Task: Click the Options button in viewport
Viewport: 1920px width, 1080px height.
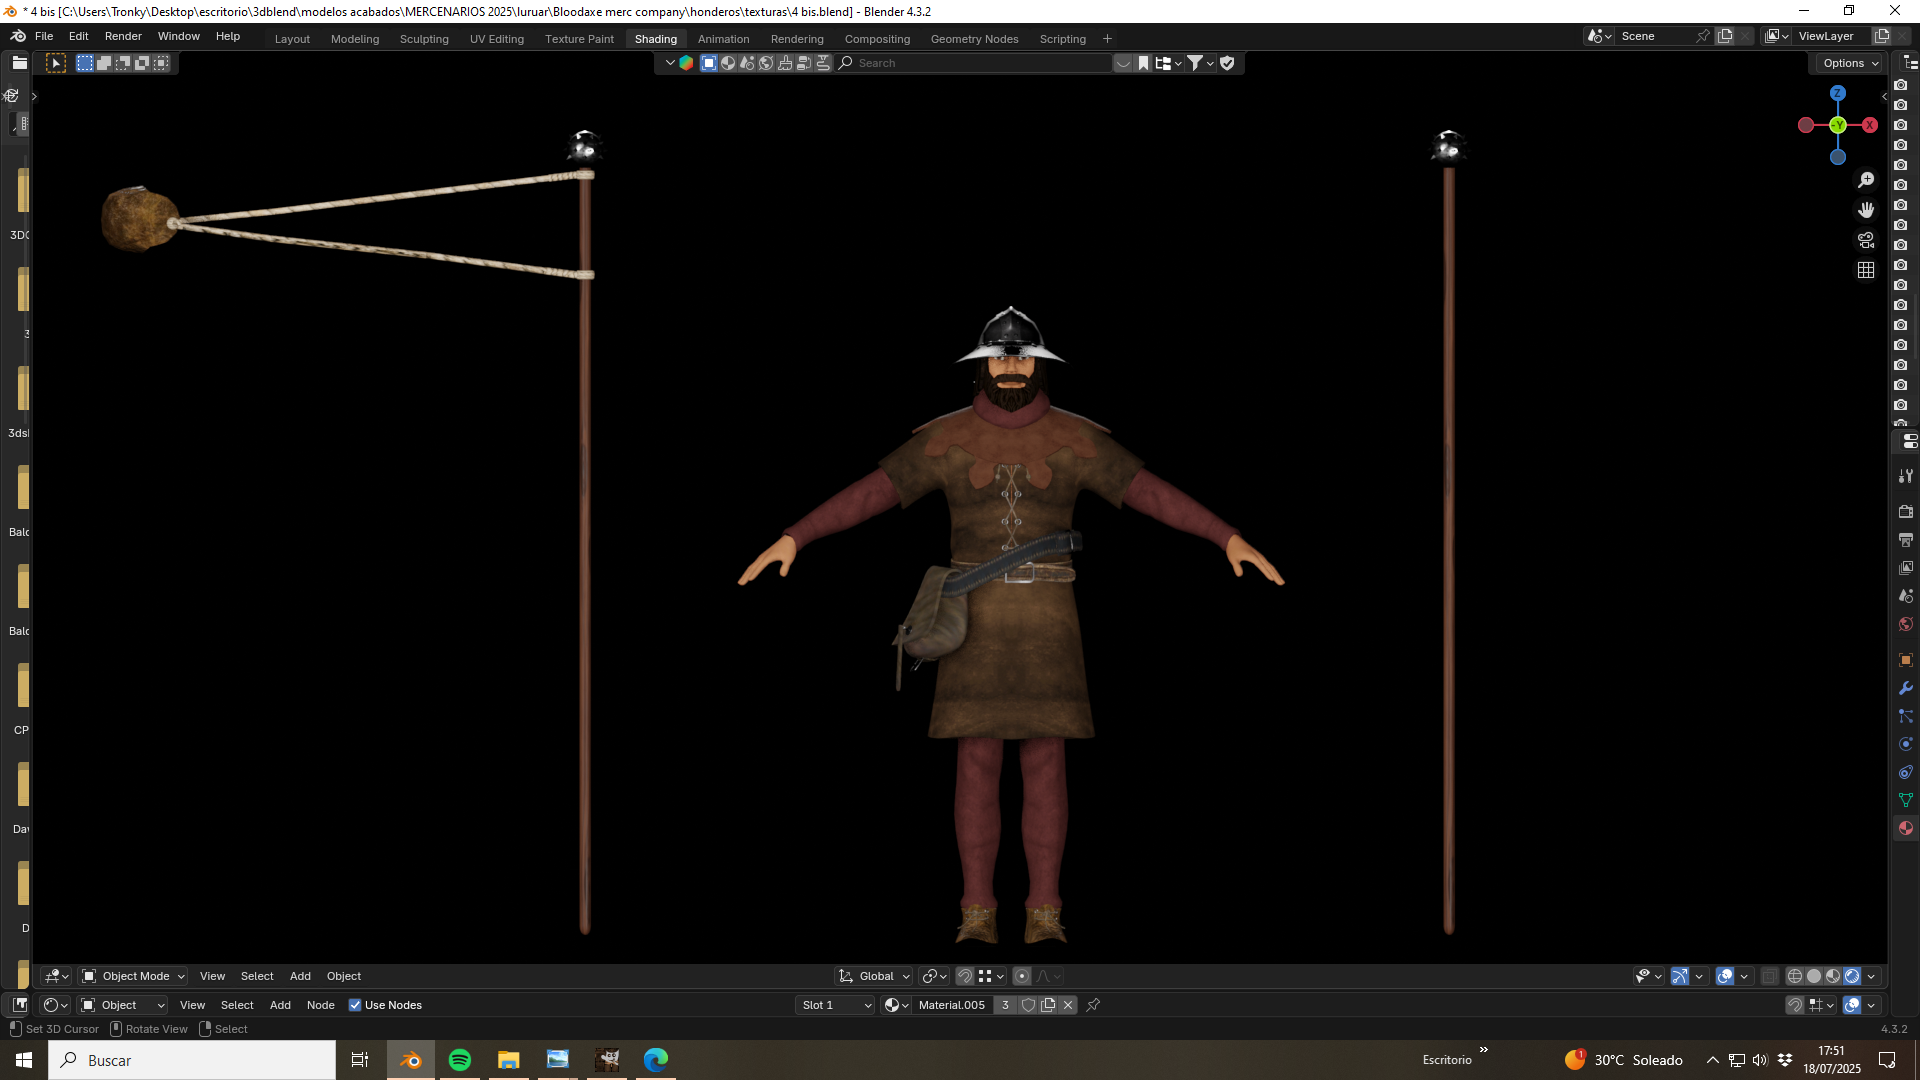Action: tap(1850, 63)
